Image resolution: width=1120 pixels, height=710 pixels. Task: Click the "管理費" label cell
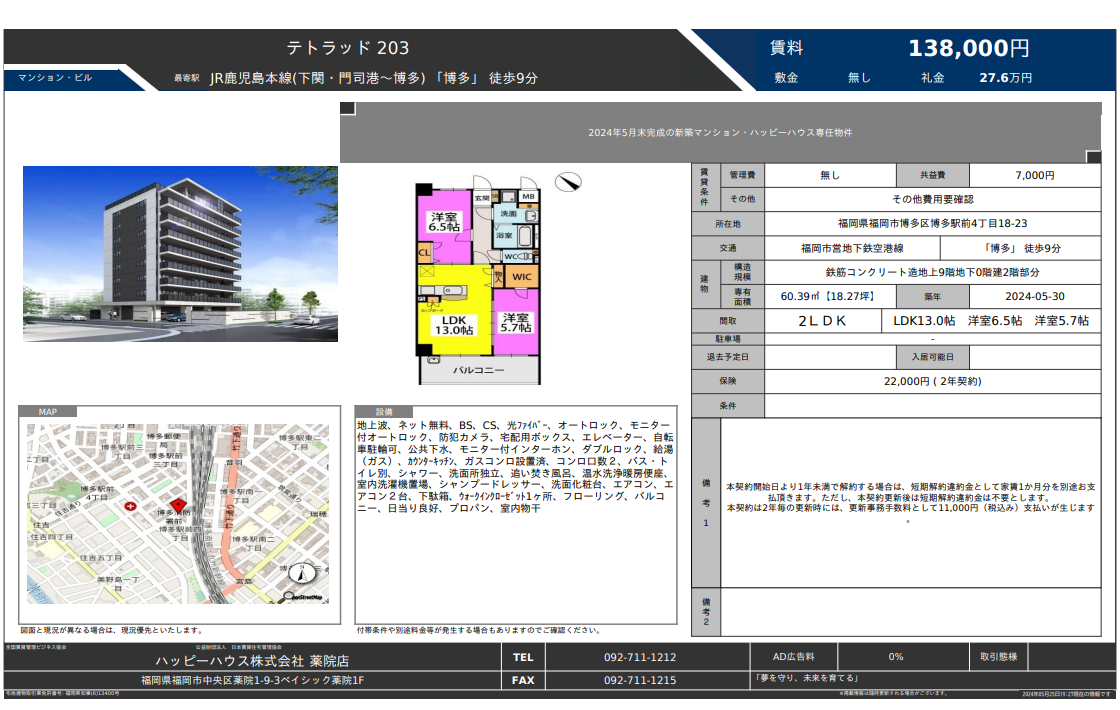click(743, 175)
